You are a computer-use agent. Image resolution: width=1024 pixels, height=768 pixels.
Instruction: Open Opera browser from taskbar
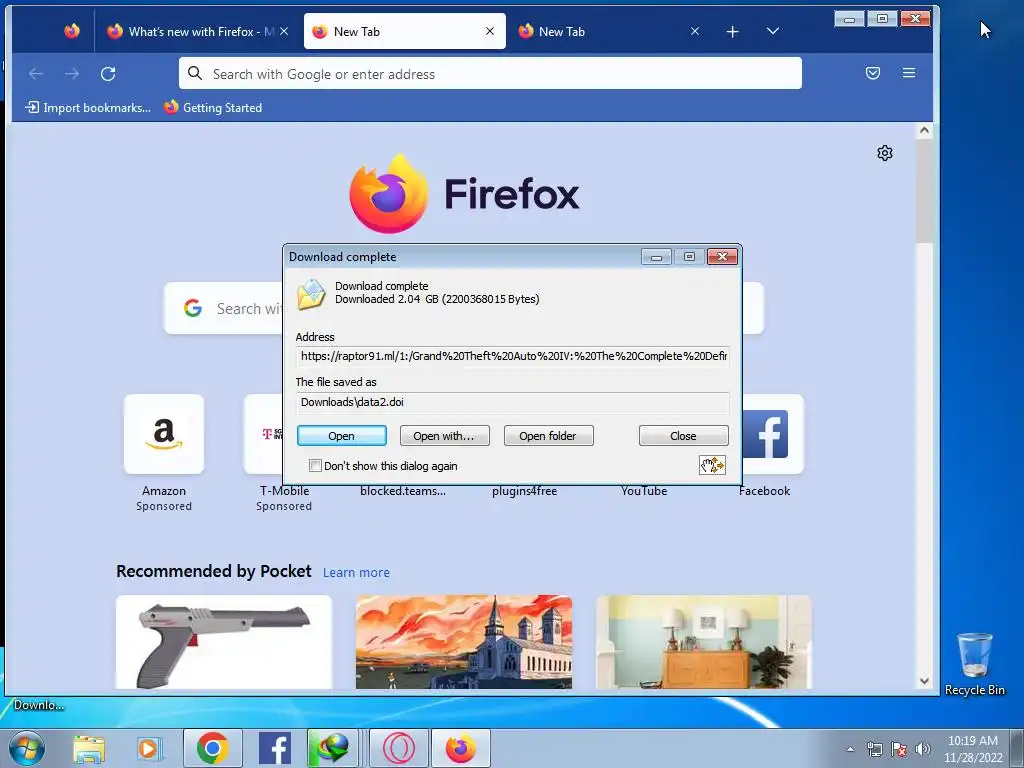pyautogui.click(x=398, y=748)
